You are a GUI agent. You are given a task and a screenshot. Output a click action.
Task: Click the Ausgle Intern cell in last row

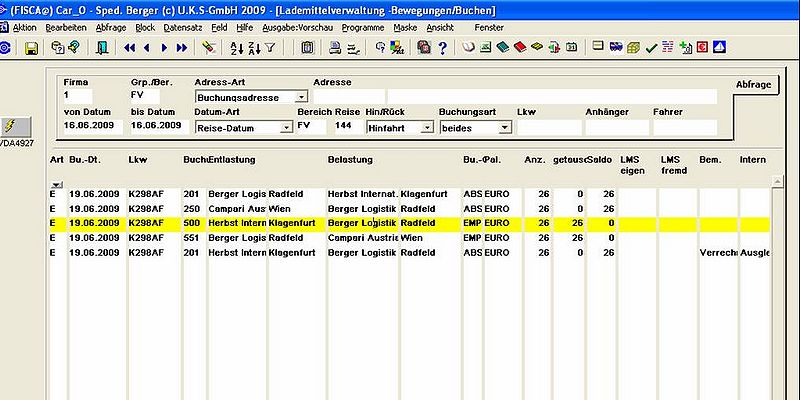(755, 253)
